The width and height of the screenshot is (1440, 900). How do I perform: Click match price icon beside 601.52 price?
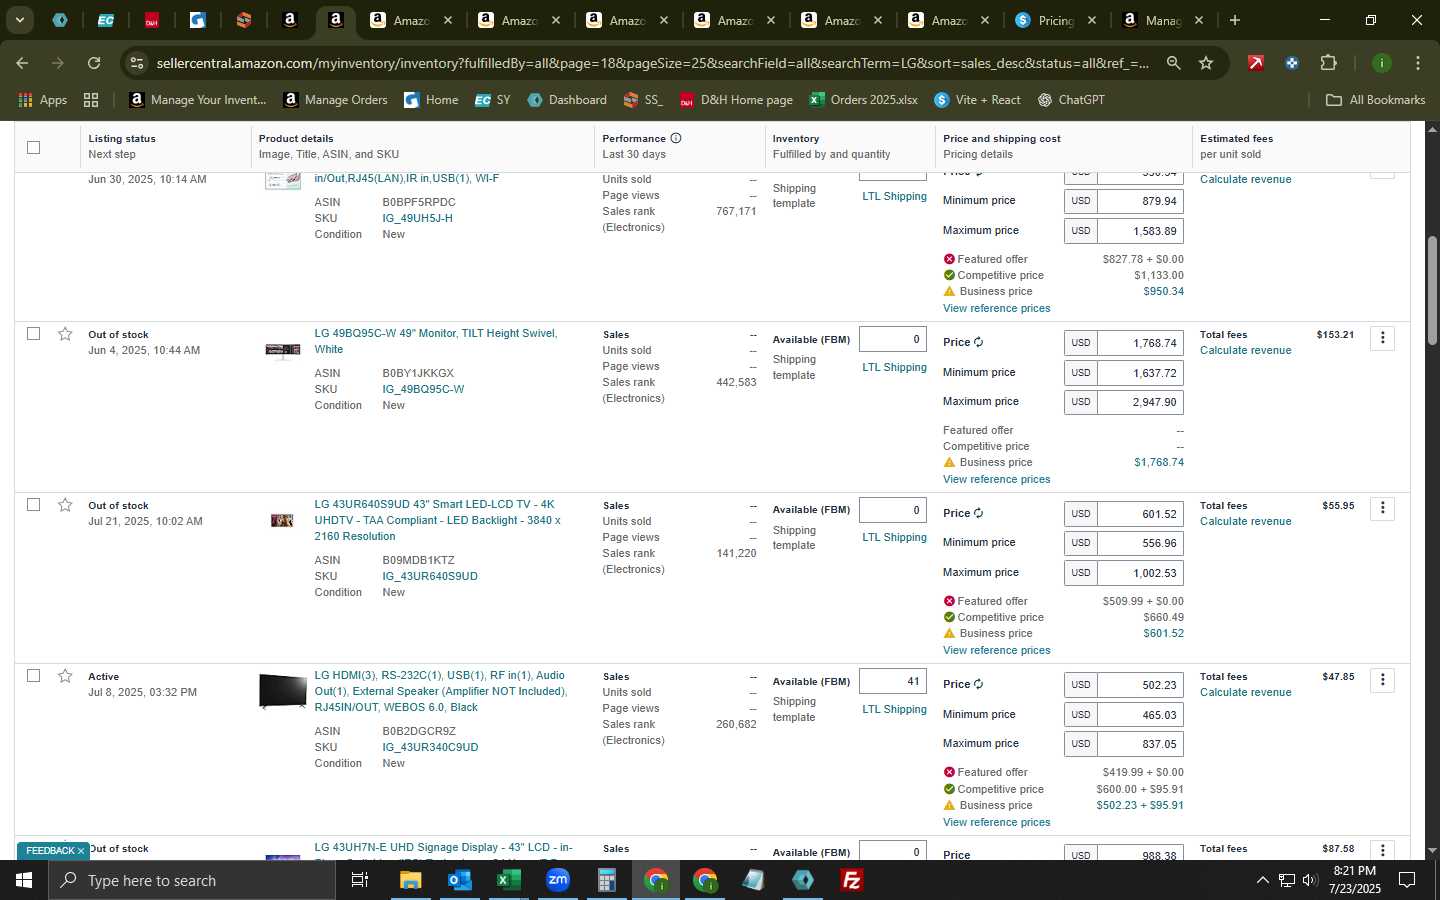point(978,513)
